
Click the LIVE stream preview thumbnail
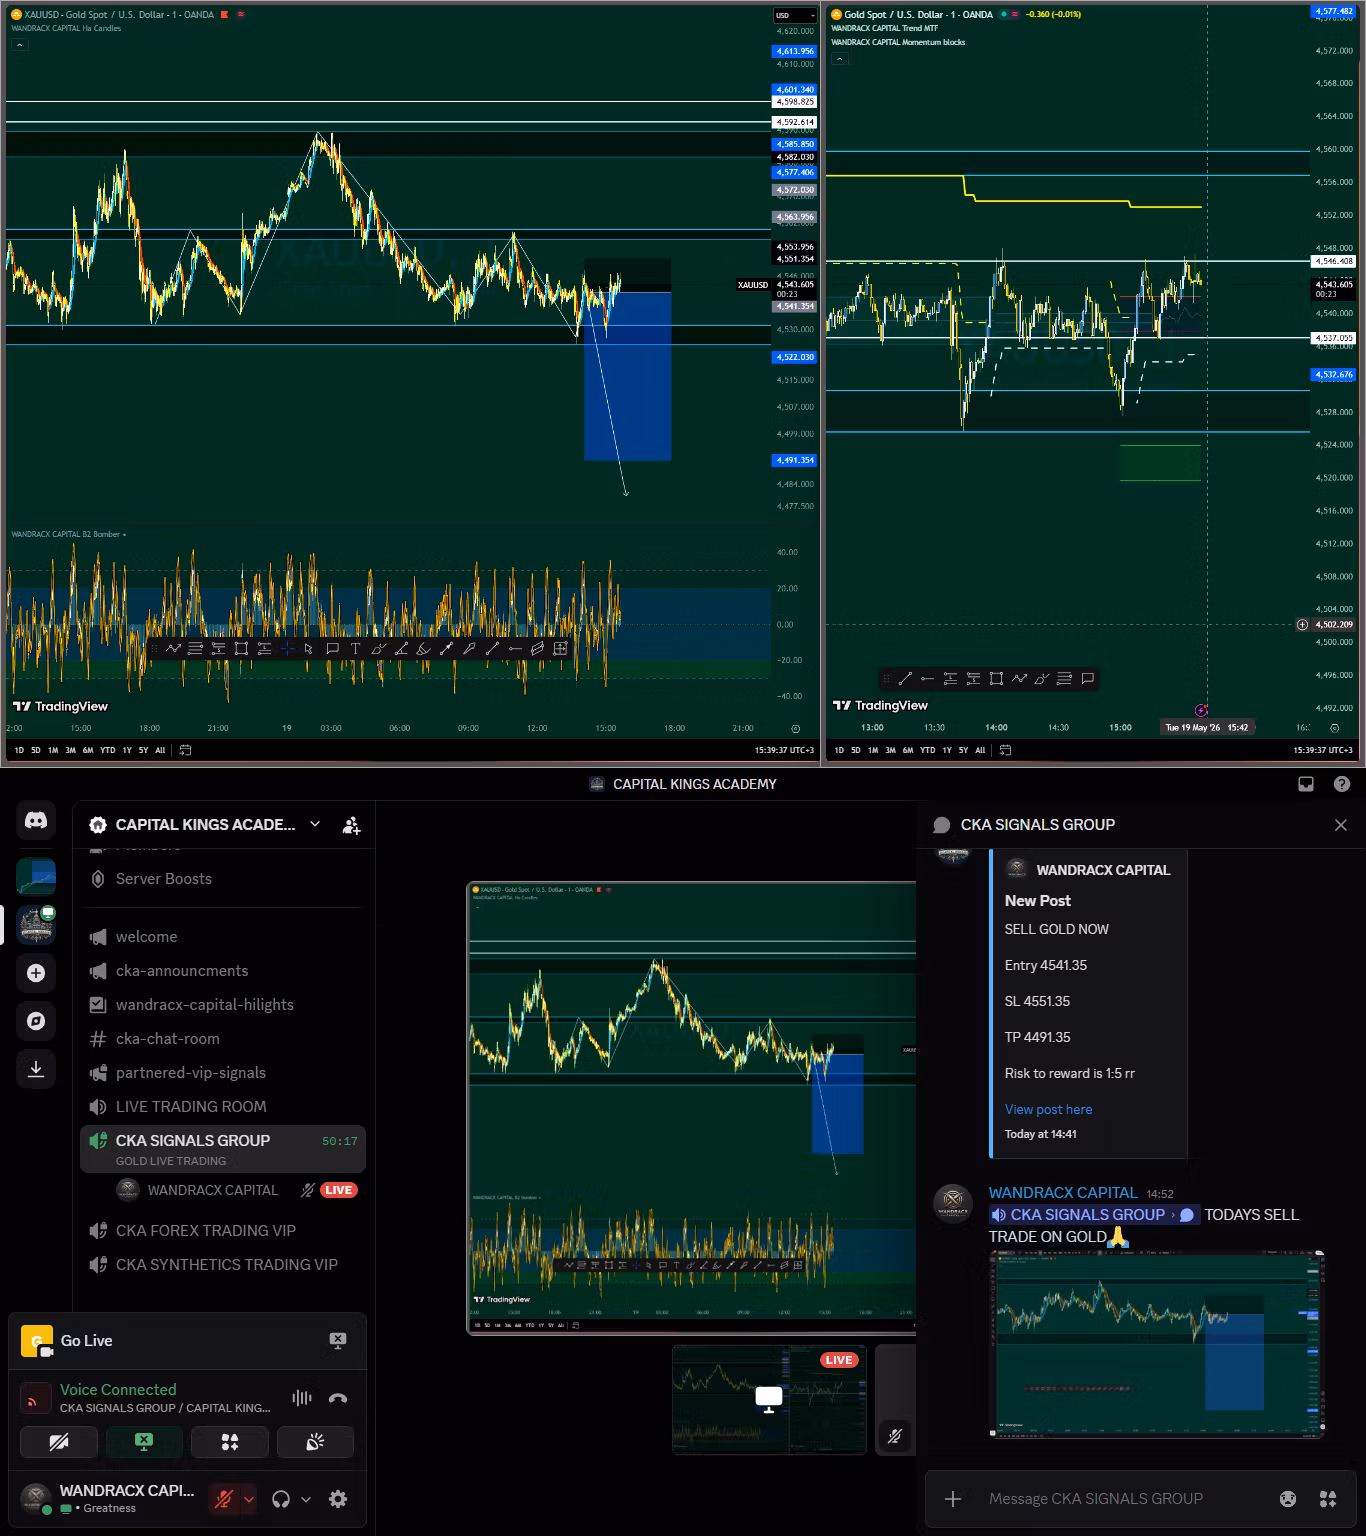pyautogui.click(x=769, y=1399)
